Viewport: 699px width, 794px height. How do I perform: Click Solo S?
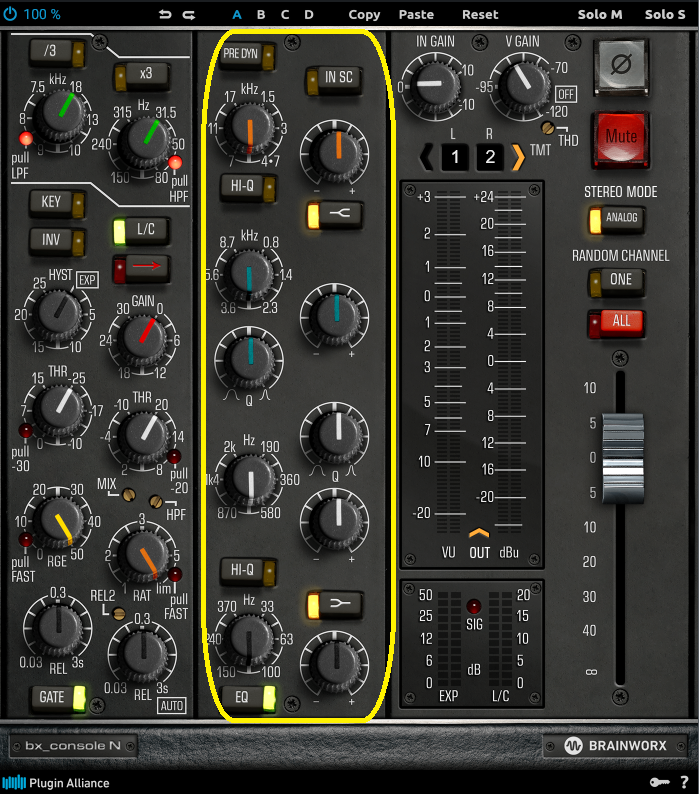point(665,15)
